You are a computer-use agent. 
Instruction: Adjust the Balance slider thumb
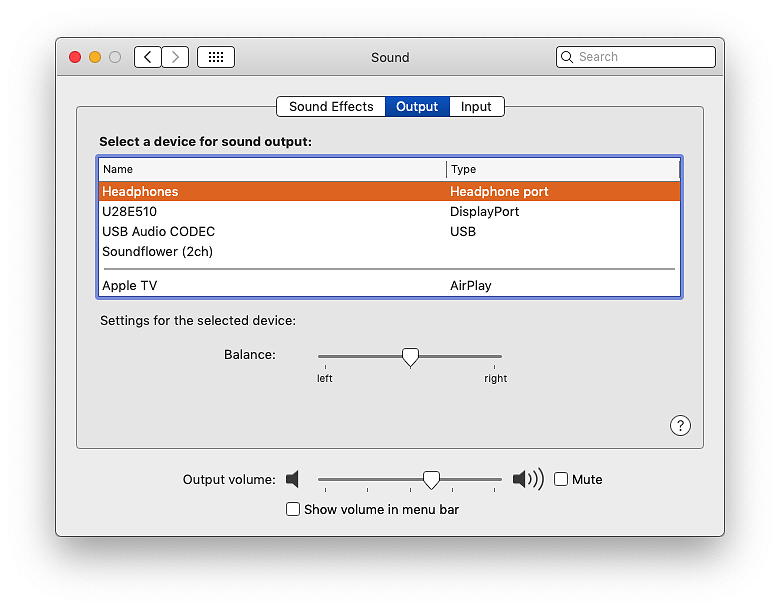tap(410, 357)
